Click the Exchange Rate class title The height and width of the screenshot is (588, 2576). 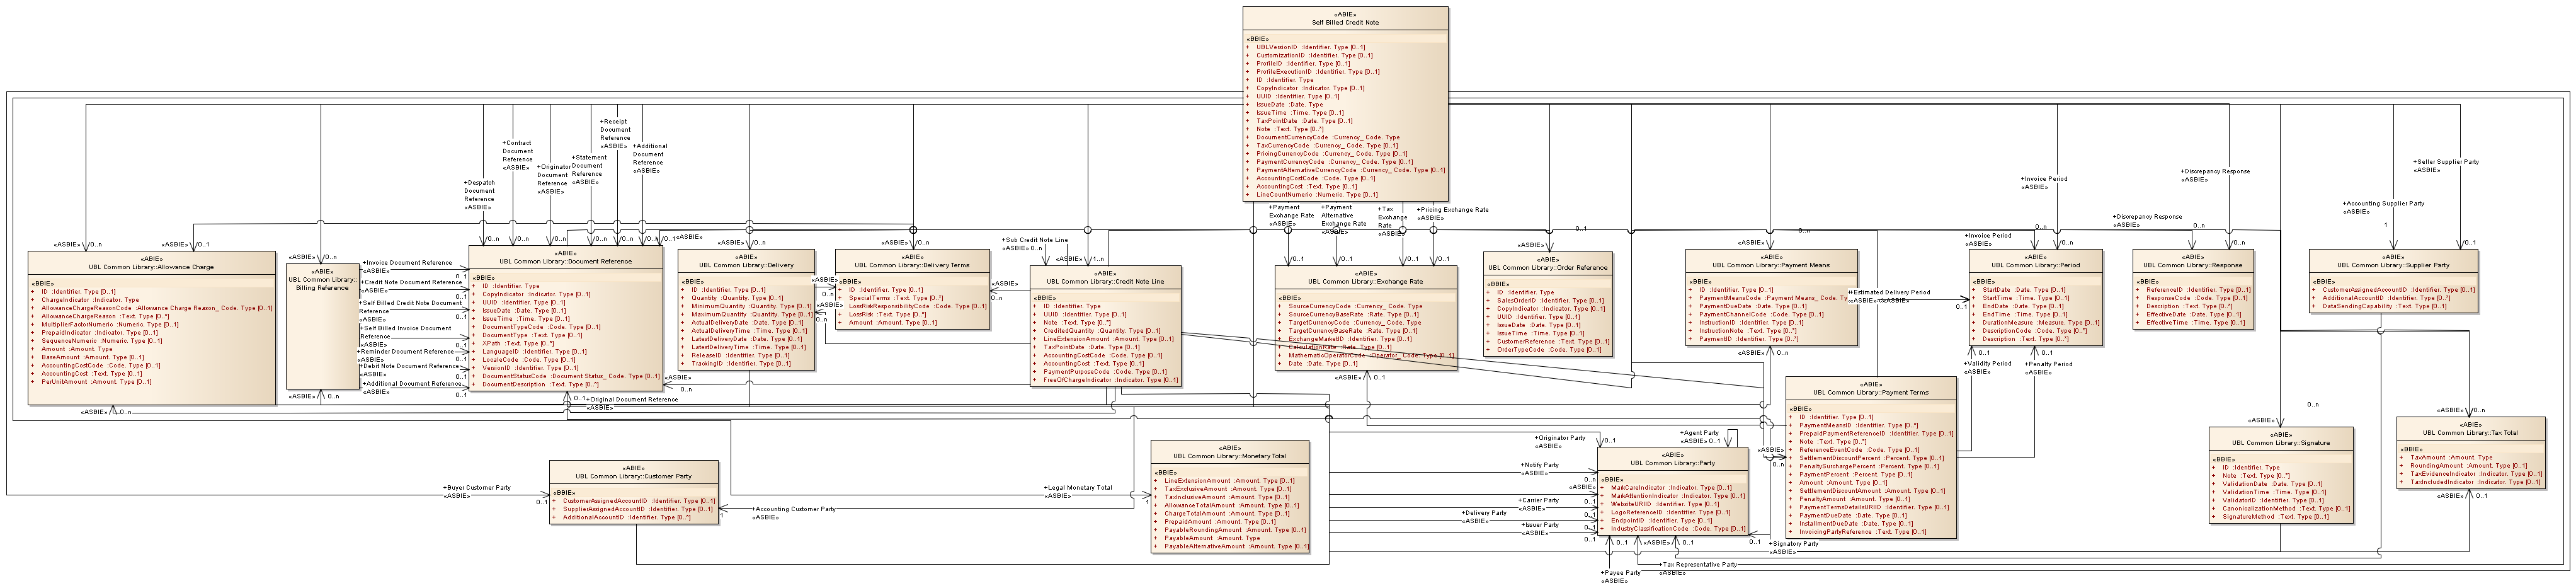(1365, 281)
